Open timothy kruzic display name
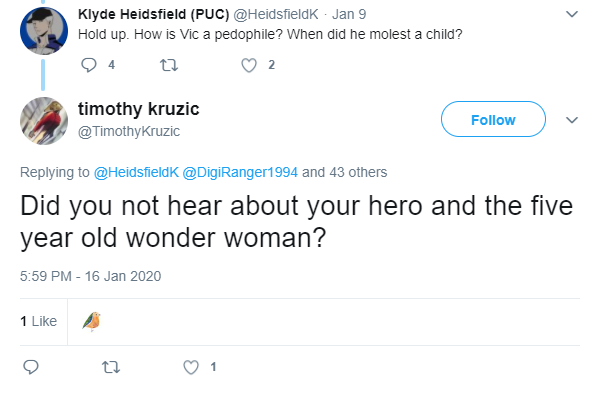The height and width of the screenshot is (395, 602). click(x=139, y=109)
